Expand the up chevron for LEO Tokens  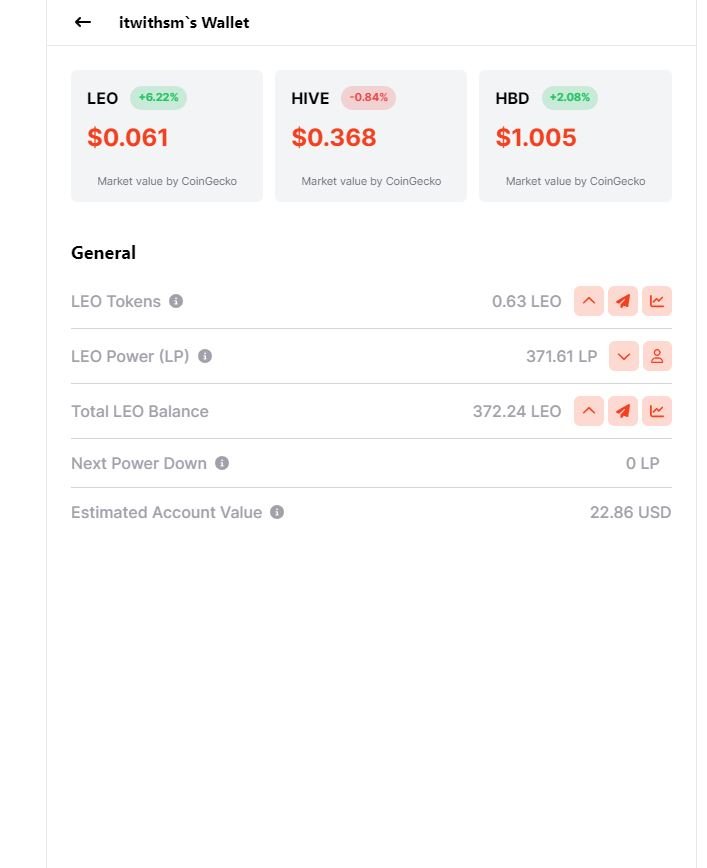pyautogui.click(x=589, y=301)
